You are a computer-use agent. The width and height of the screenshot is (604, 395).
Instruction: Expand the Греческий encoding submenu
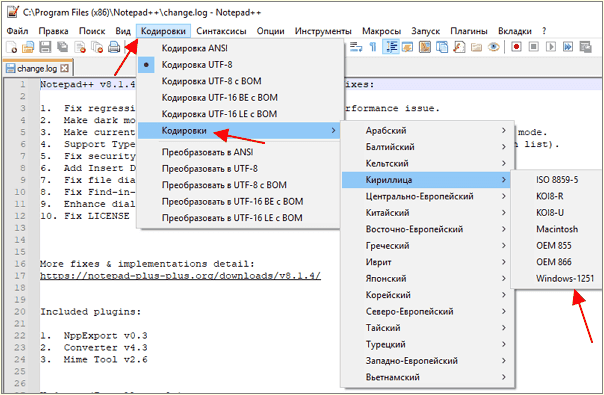tap(427, 246)
